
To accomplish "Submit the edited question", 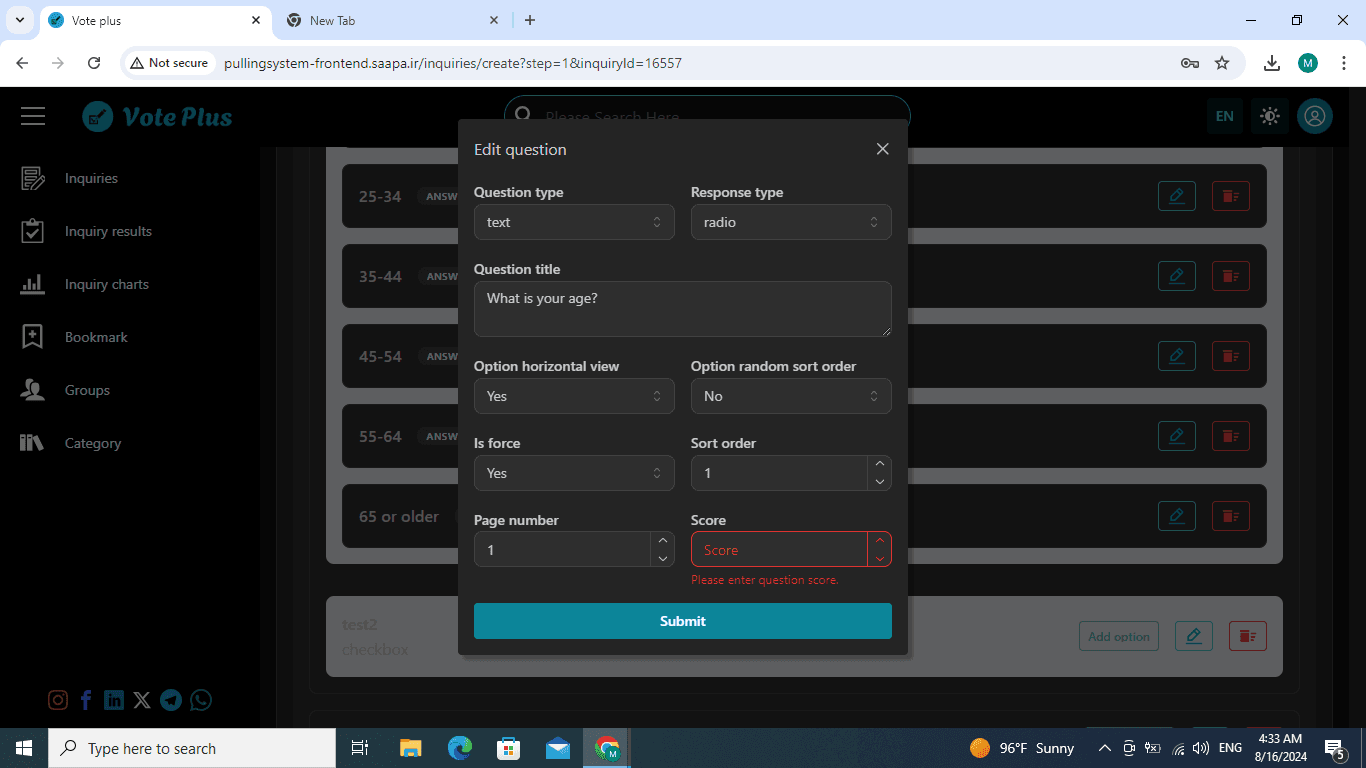I will pyautogui.click(x=682, y=621).
